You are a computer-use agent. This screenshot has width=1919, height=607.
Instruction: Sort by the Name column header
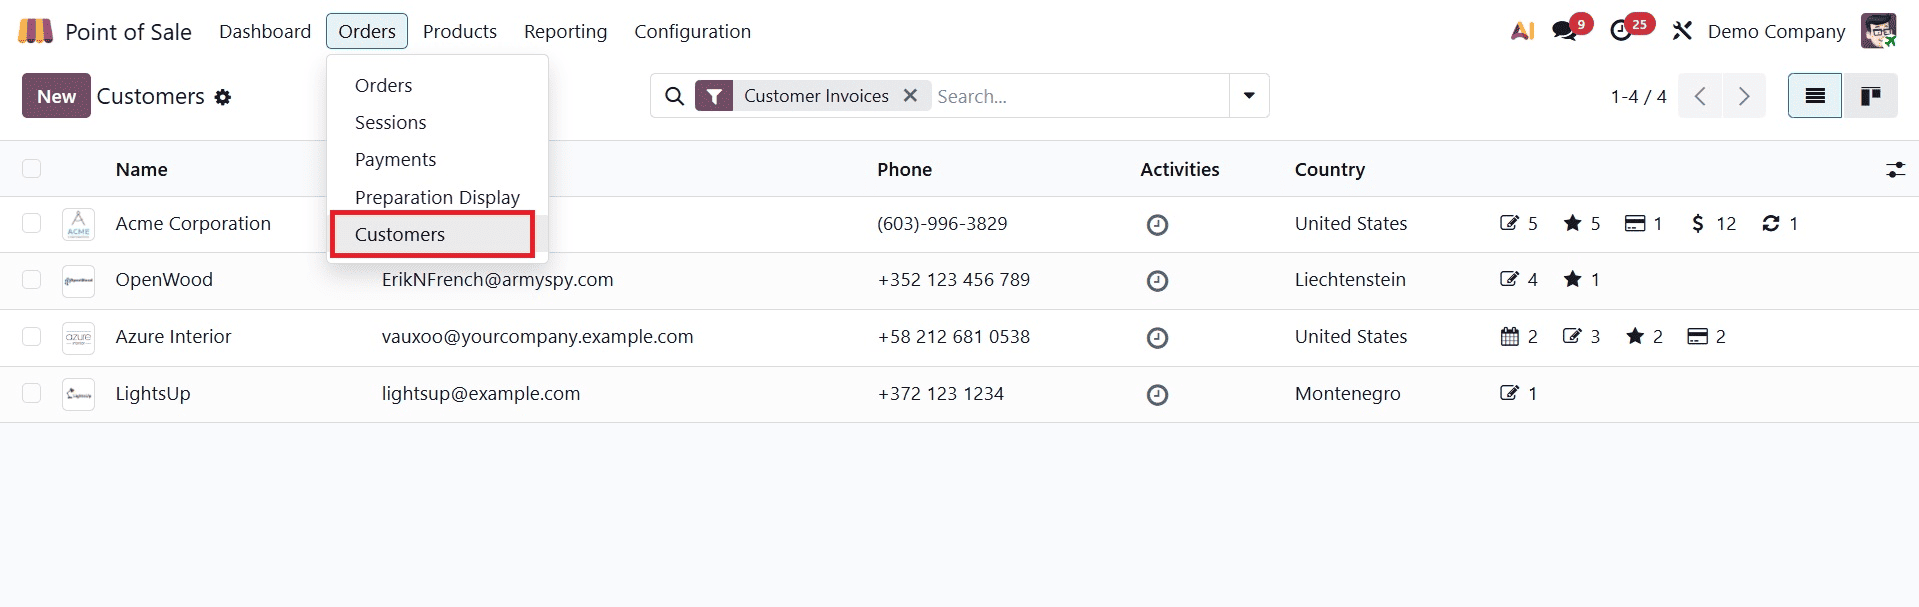141,169
